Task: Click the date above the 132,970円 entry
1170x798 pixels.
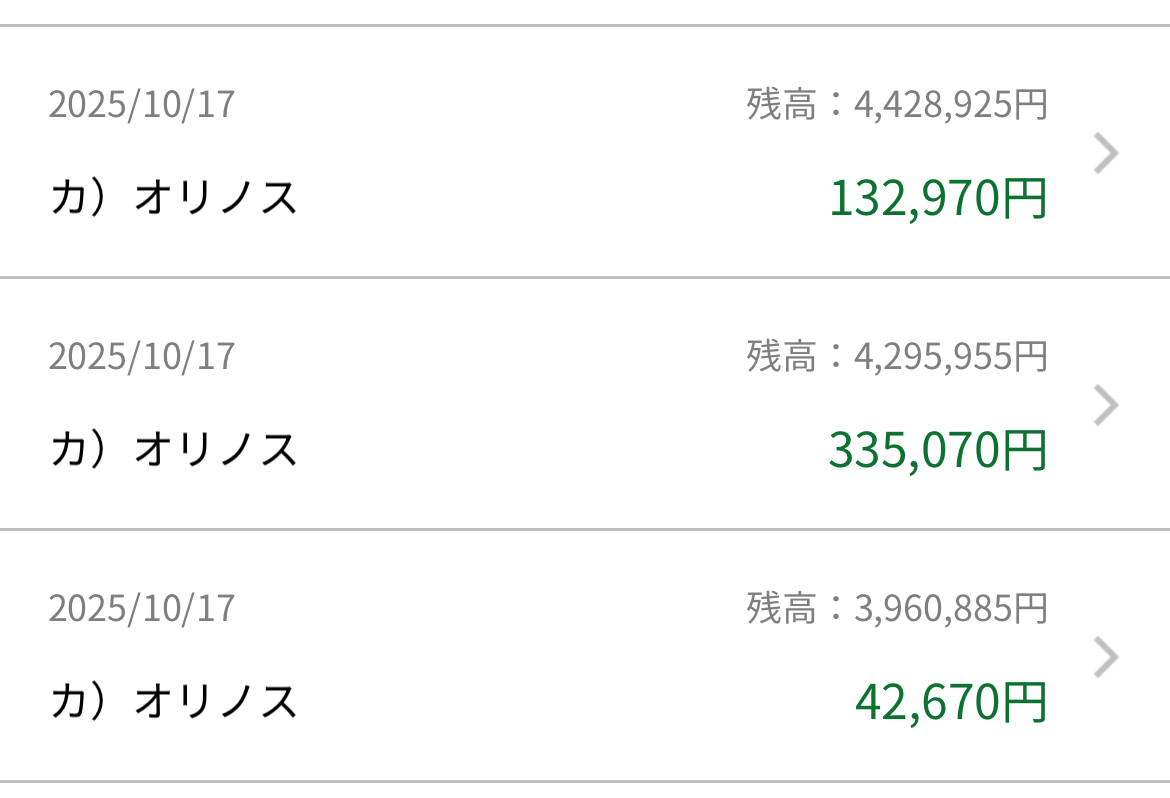Action: 141,104
